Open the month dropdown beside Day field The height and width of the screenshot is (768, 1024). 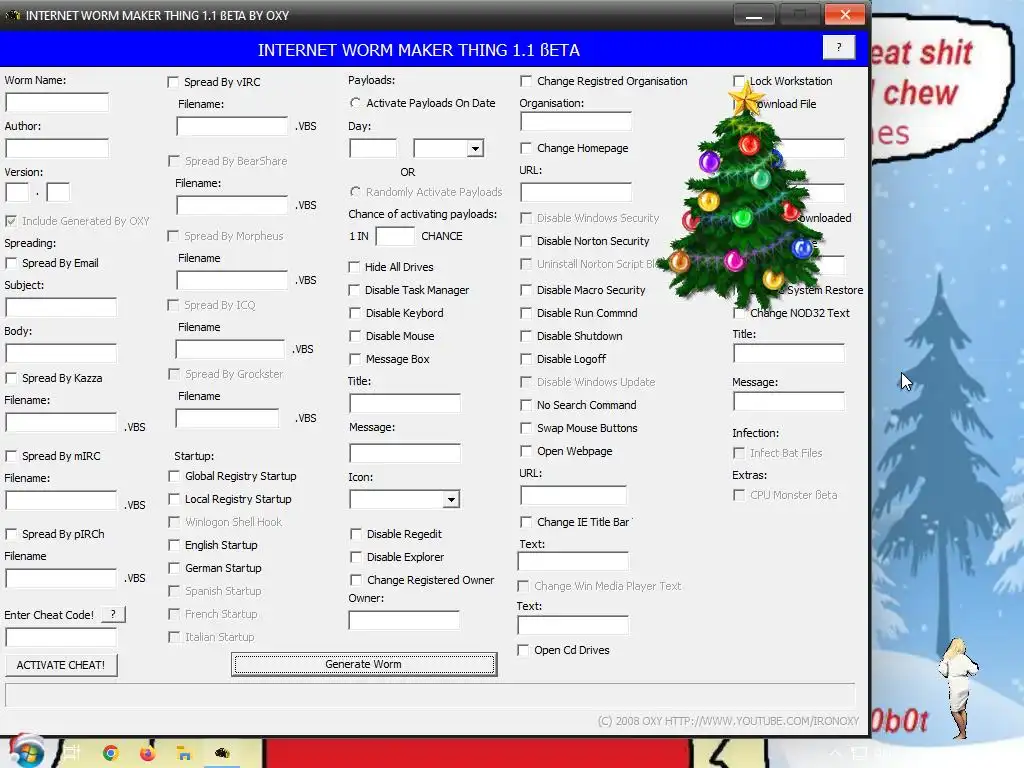coord(475,149)
